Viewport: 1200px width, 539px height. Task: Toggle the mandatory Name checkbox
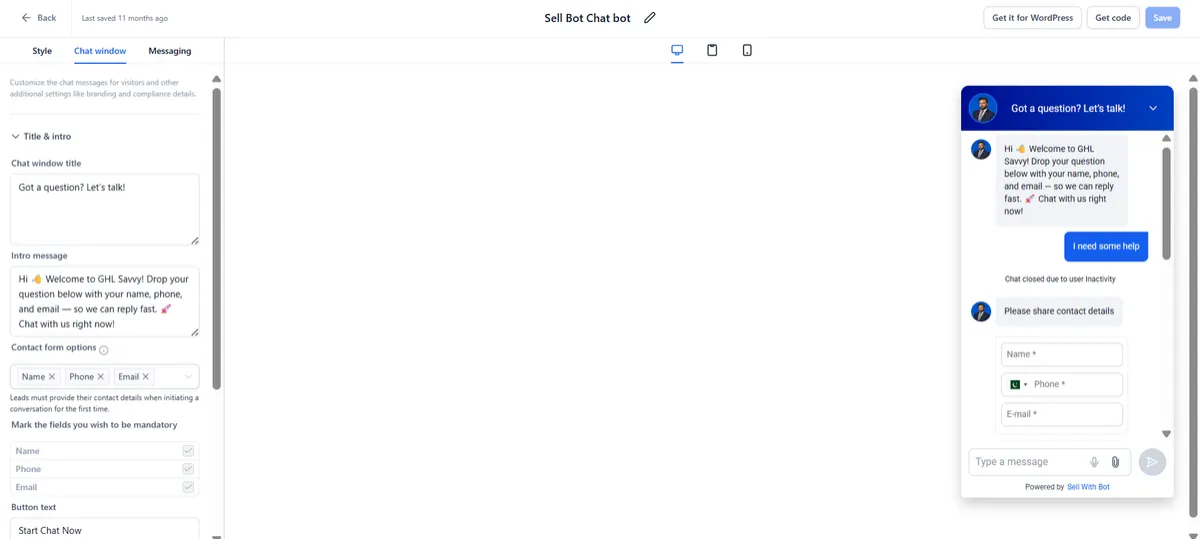pyautogui.click(x=188, y=451)
